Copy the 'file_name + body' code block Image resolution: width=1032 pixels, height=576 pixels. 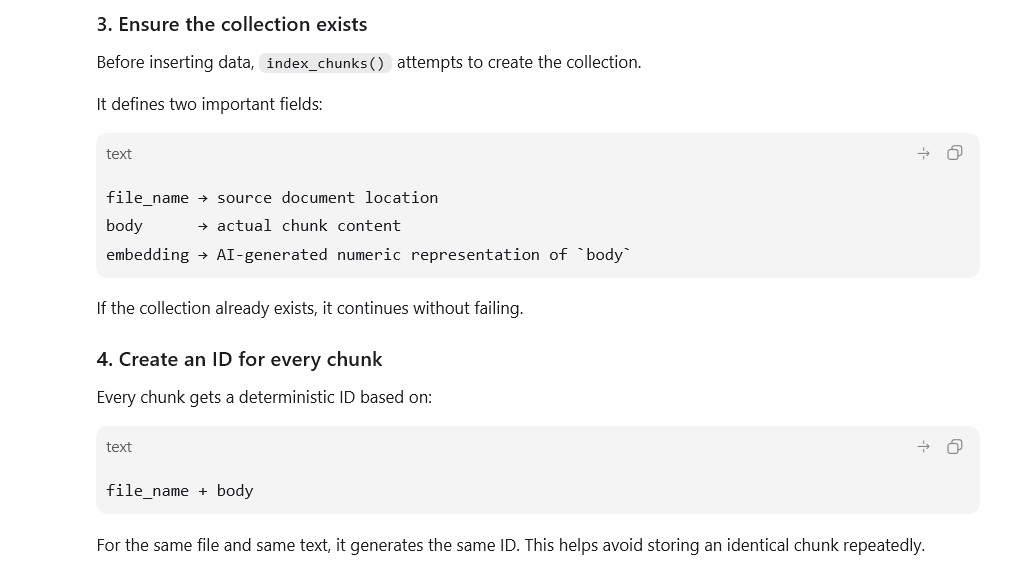[954, 447]
